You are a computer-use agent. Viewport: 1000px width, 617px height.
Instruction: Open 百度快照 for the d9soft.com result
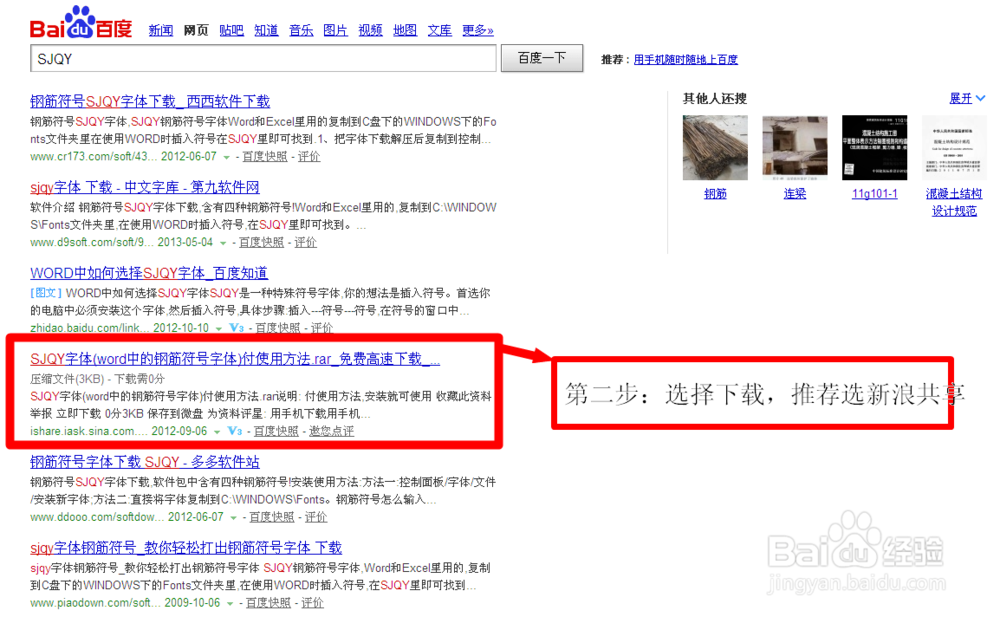[x=261, y=242]
